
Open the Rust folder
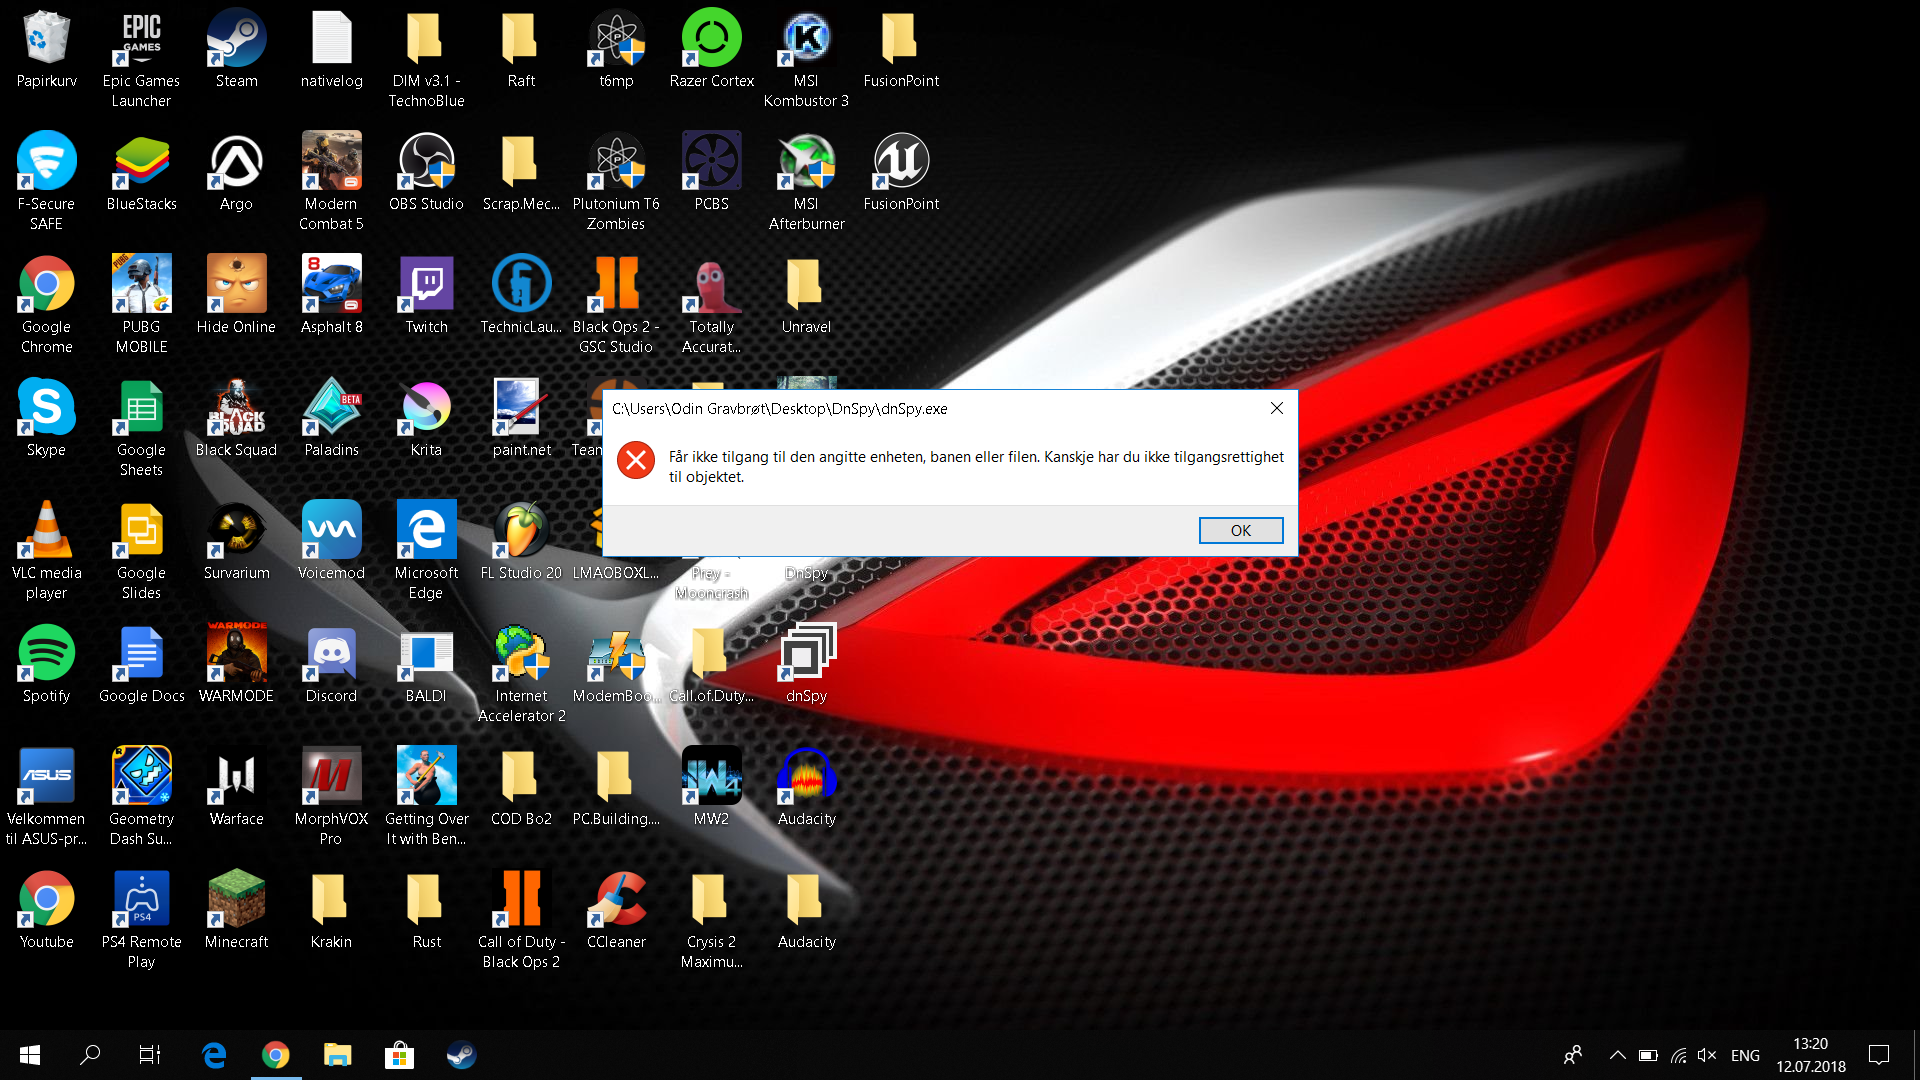coord(426,910)
